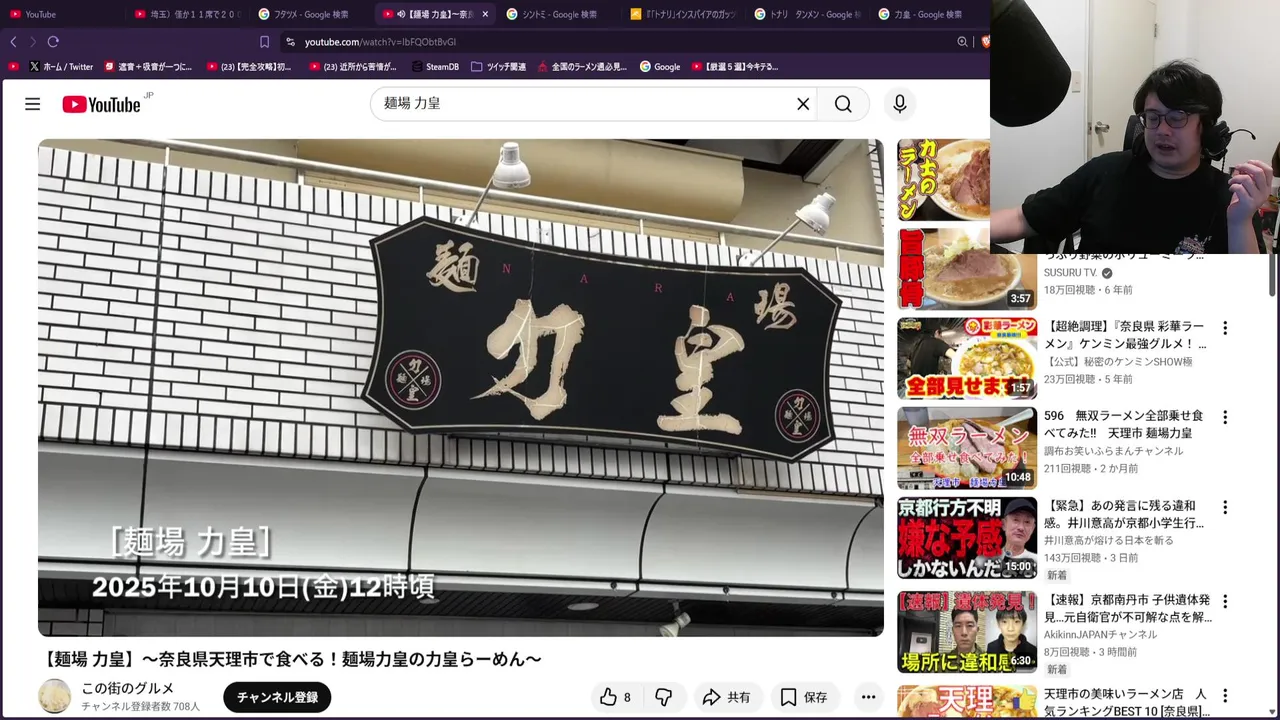The width and height of the screenshot is (1280, 720).
Task: Clear the search box with the X
Action: click(x=802, y=104)
